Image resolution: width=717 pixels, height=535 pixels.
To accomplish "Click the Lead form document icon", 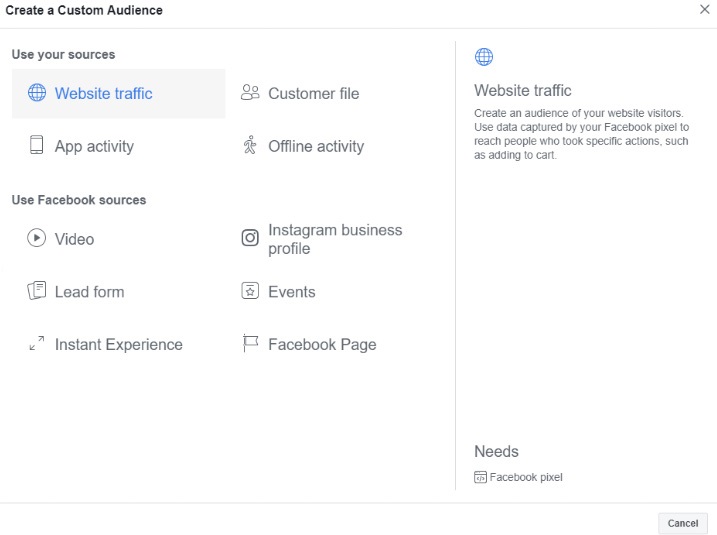I will click(37, 290).
